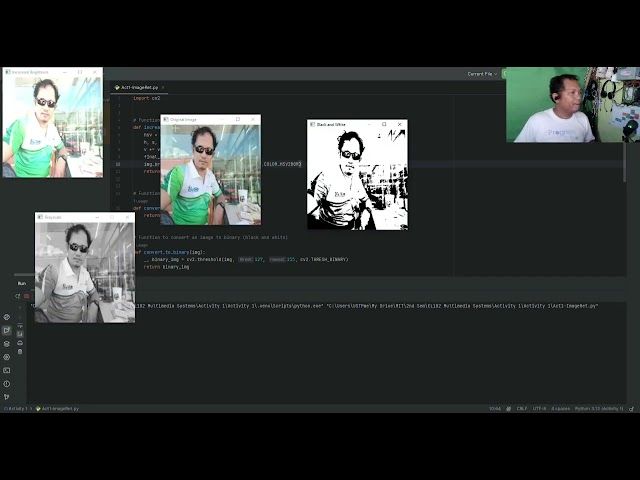
Task: Click the 'return binary_img' line
Action: (x=166, y=267)
